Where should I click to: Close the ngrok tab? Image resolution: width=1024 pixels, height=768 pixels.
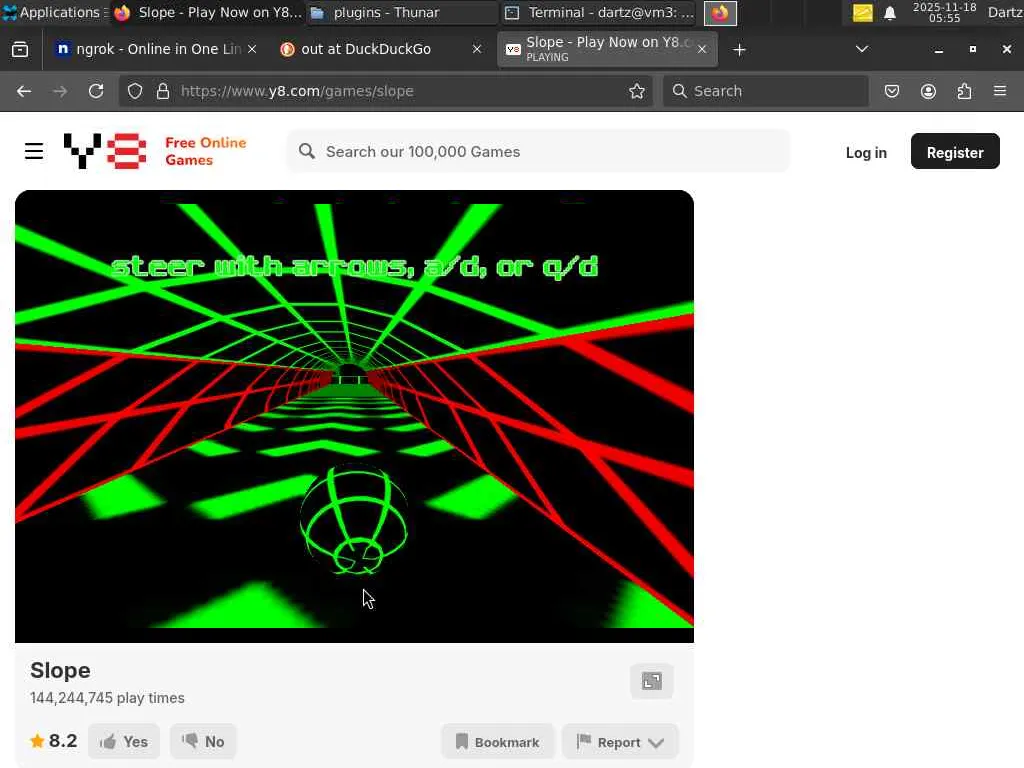(x=252, y=49)
